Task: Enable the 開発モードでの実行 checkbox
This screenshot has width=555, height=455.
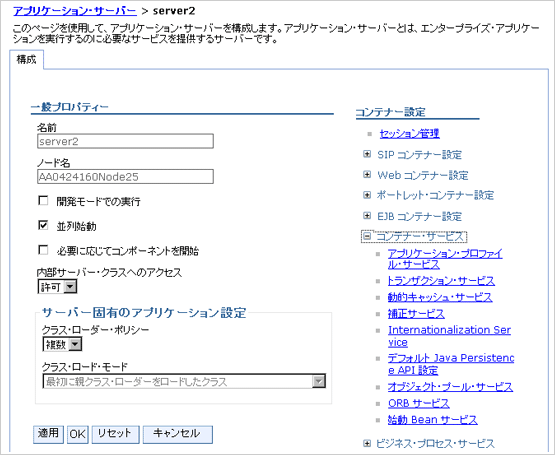Action: [43, 201]
